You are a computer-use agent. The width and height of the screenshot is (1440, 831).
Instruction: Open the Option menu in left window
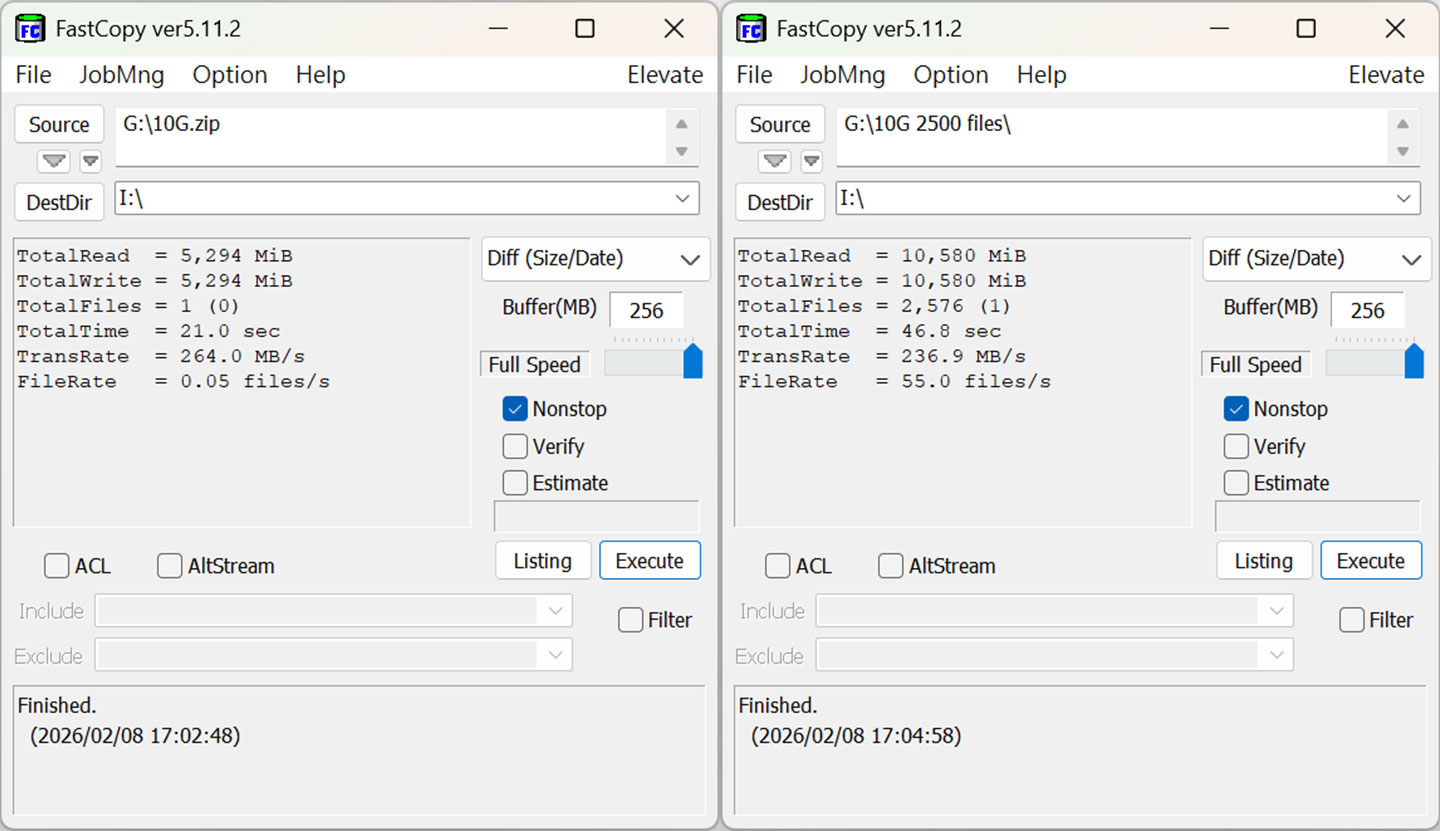229,74
